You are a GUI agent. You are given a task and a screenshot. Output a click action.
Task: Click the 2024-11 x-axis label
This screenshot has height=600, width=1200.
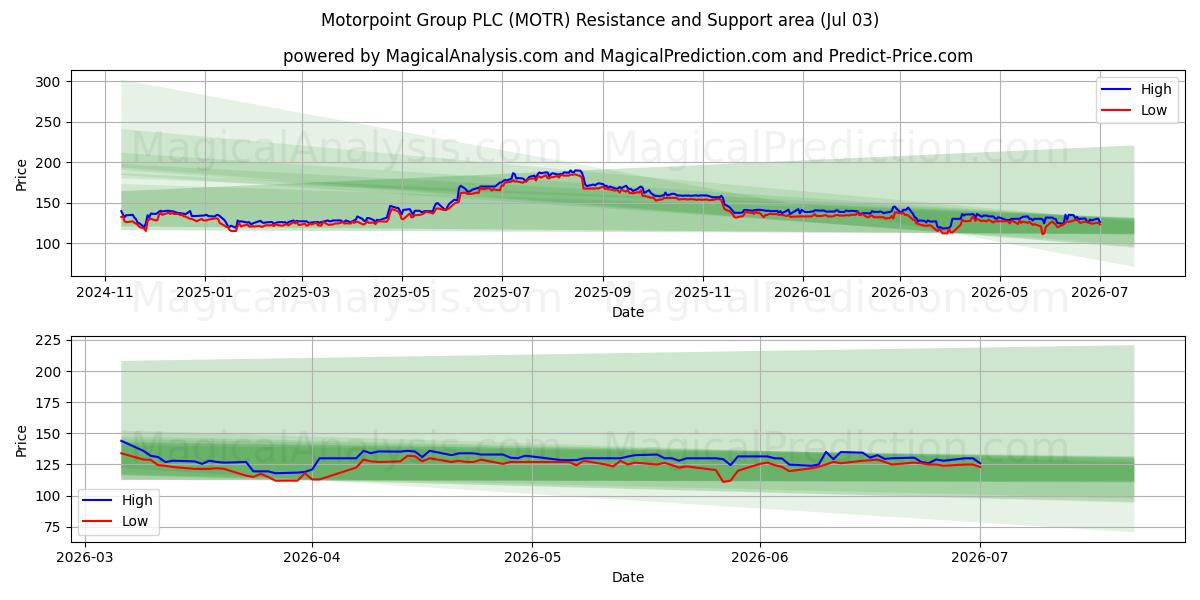point(106,292)
